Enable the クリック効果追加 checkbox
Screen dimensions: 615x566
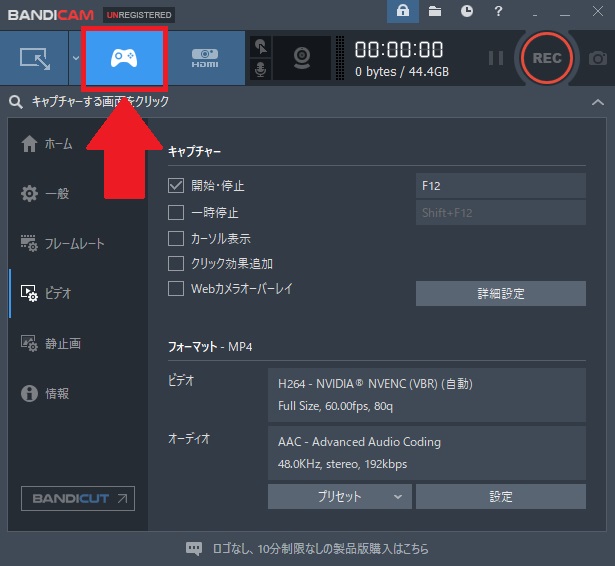click(176, 263)
